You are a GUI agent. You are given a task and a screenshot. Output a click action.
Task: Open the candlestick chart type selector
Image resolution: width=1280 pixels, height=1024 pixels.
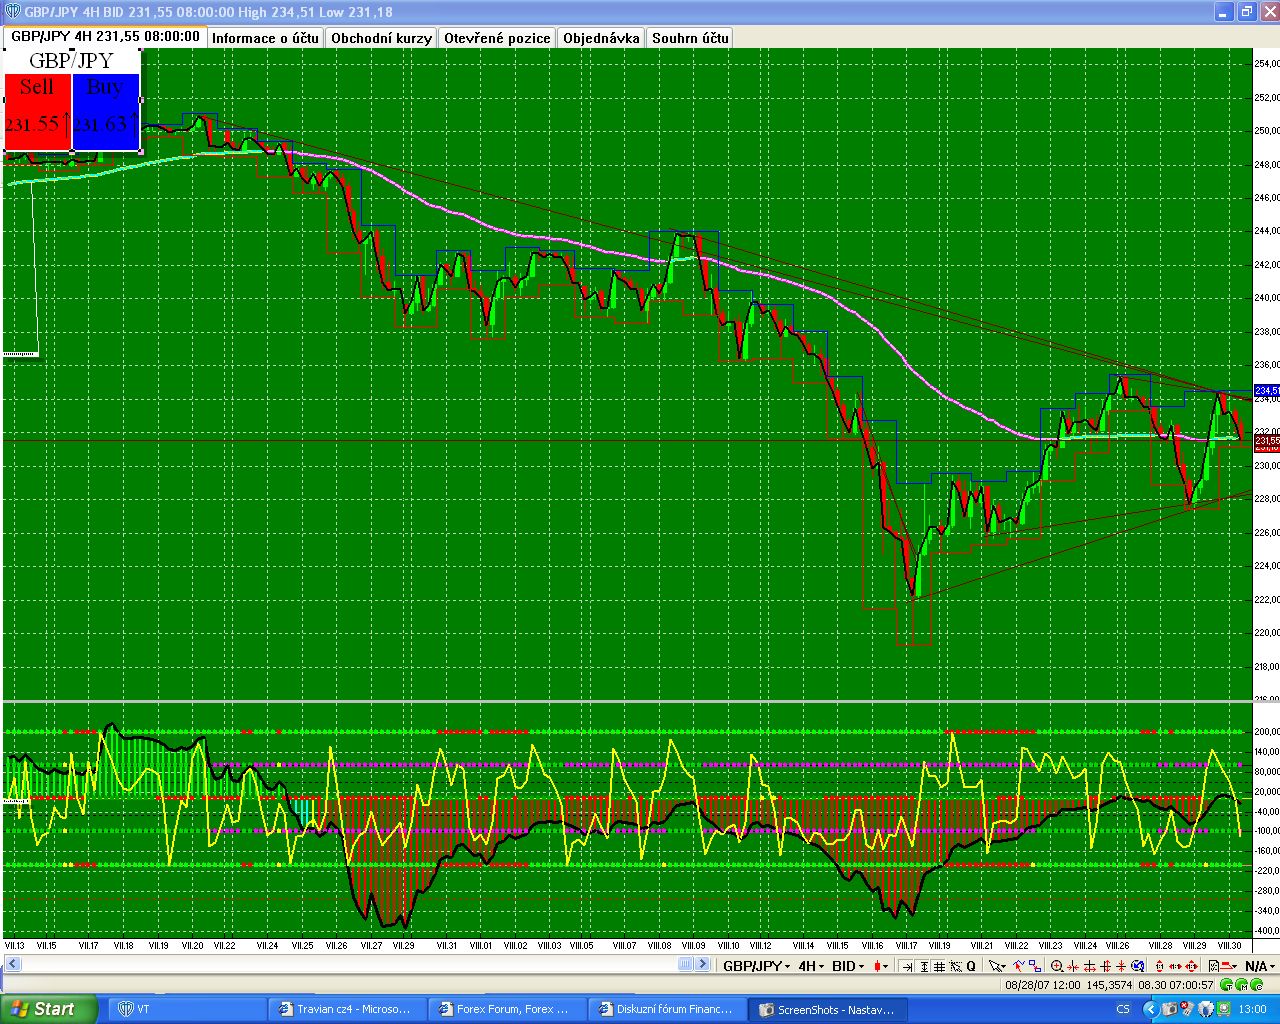point(881,966)
